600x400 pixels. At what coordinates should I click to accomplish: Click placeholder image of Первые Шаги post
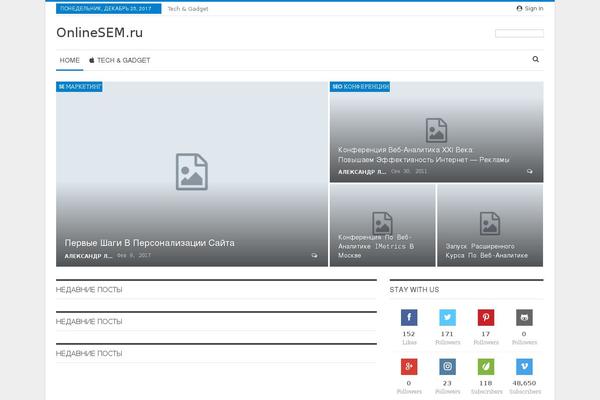tap(192, 172)
